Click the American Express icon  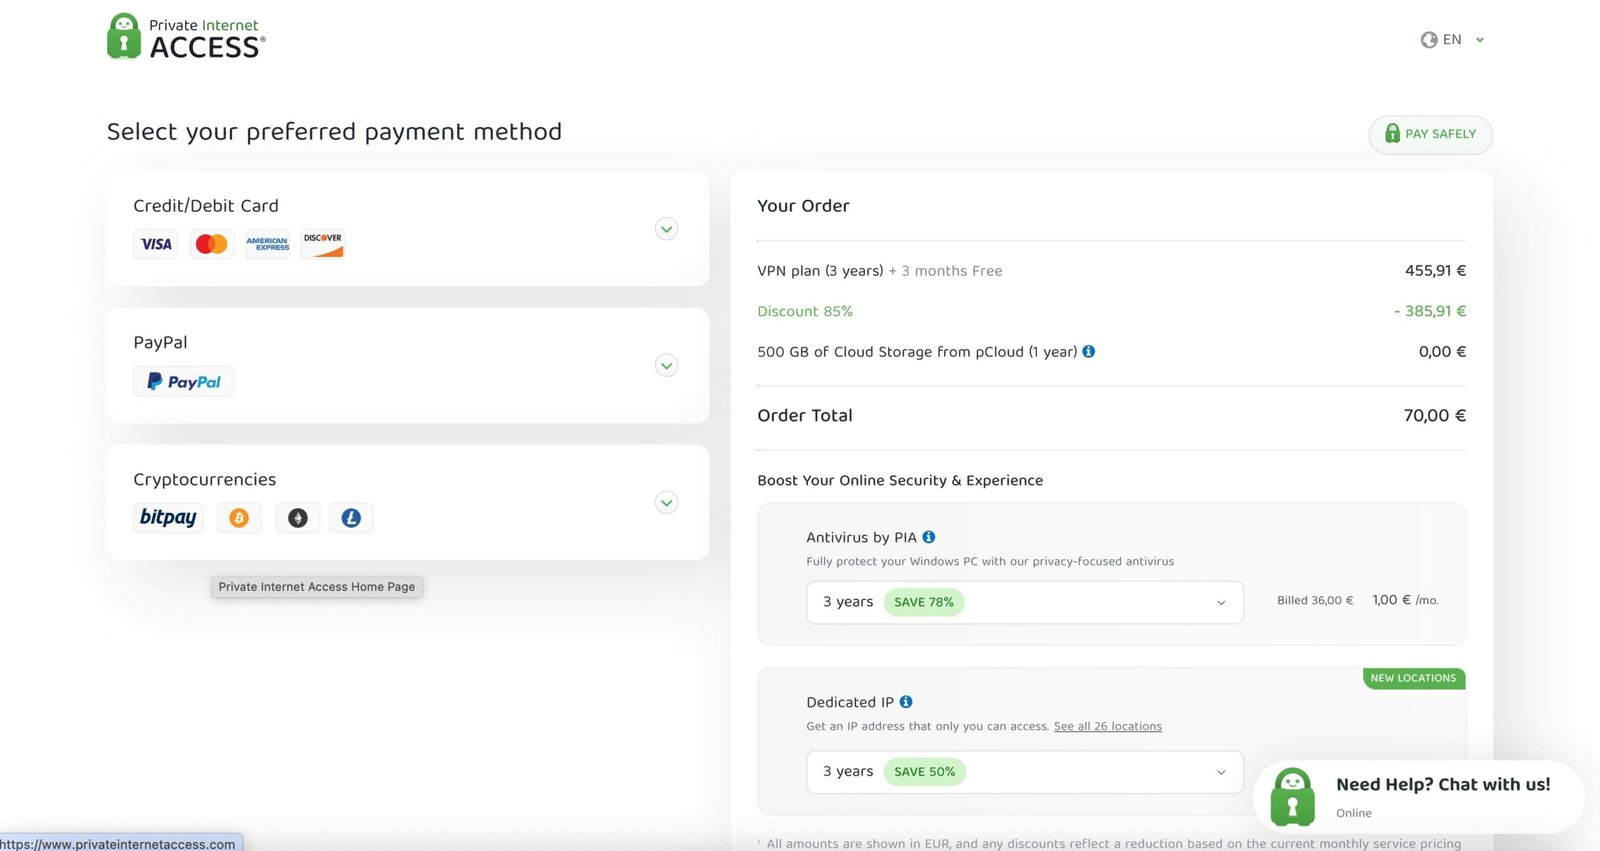pyautogui.click(x=267, y=244)
